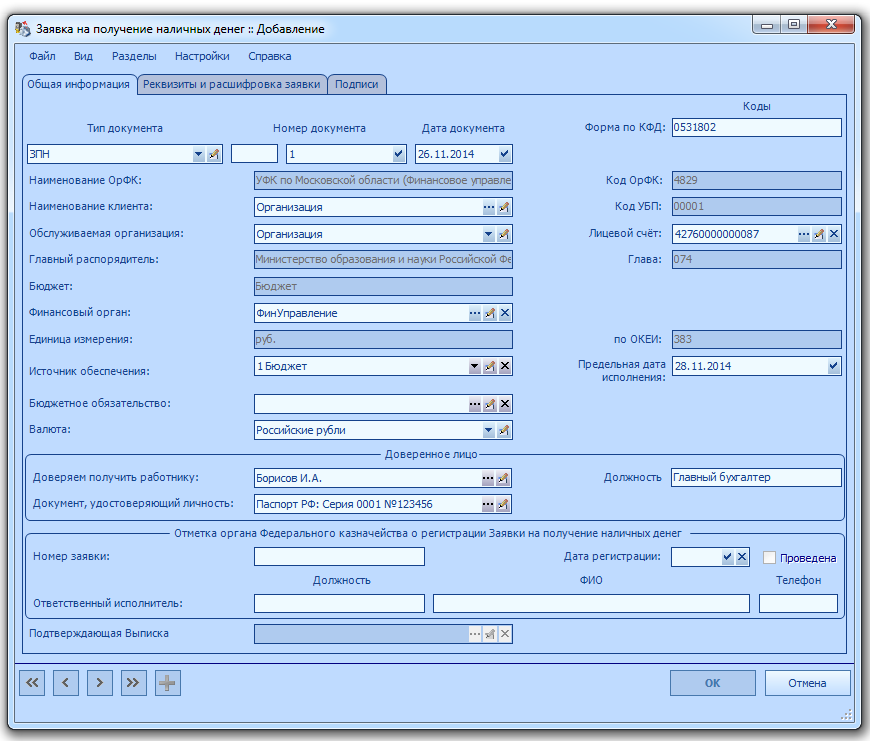Clear the Источник обеспечения field with X

point(505,366)
